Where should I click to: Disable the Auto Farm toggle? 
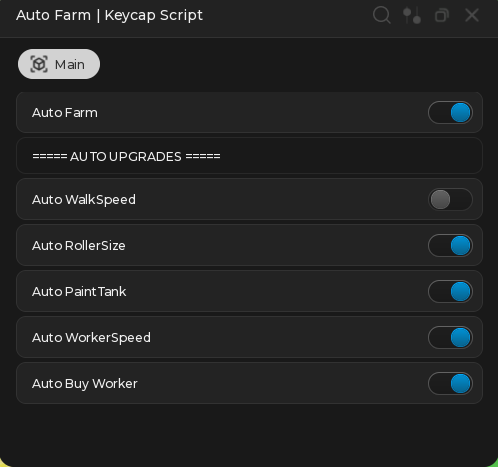click(x=450, y=113)
